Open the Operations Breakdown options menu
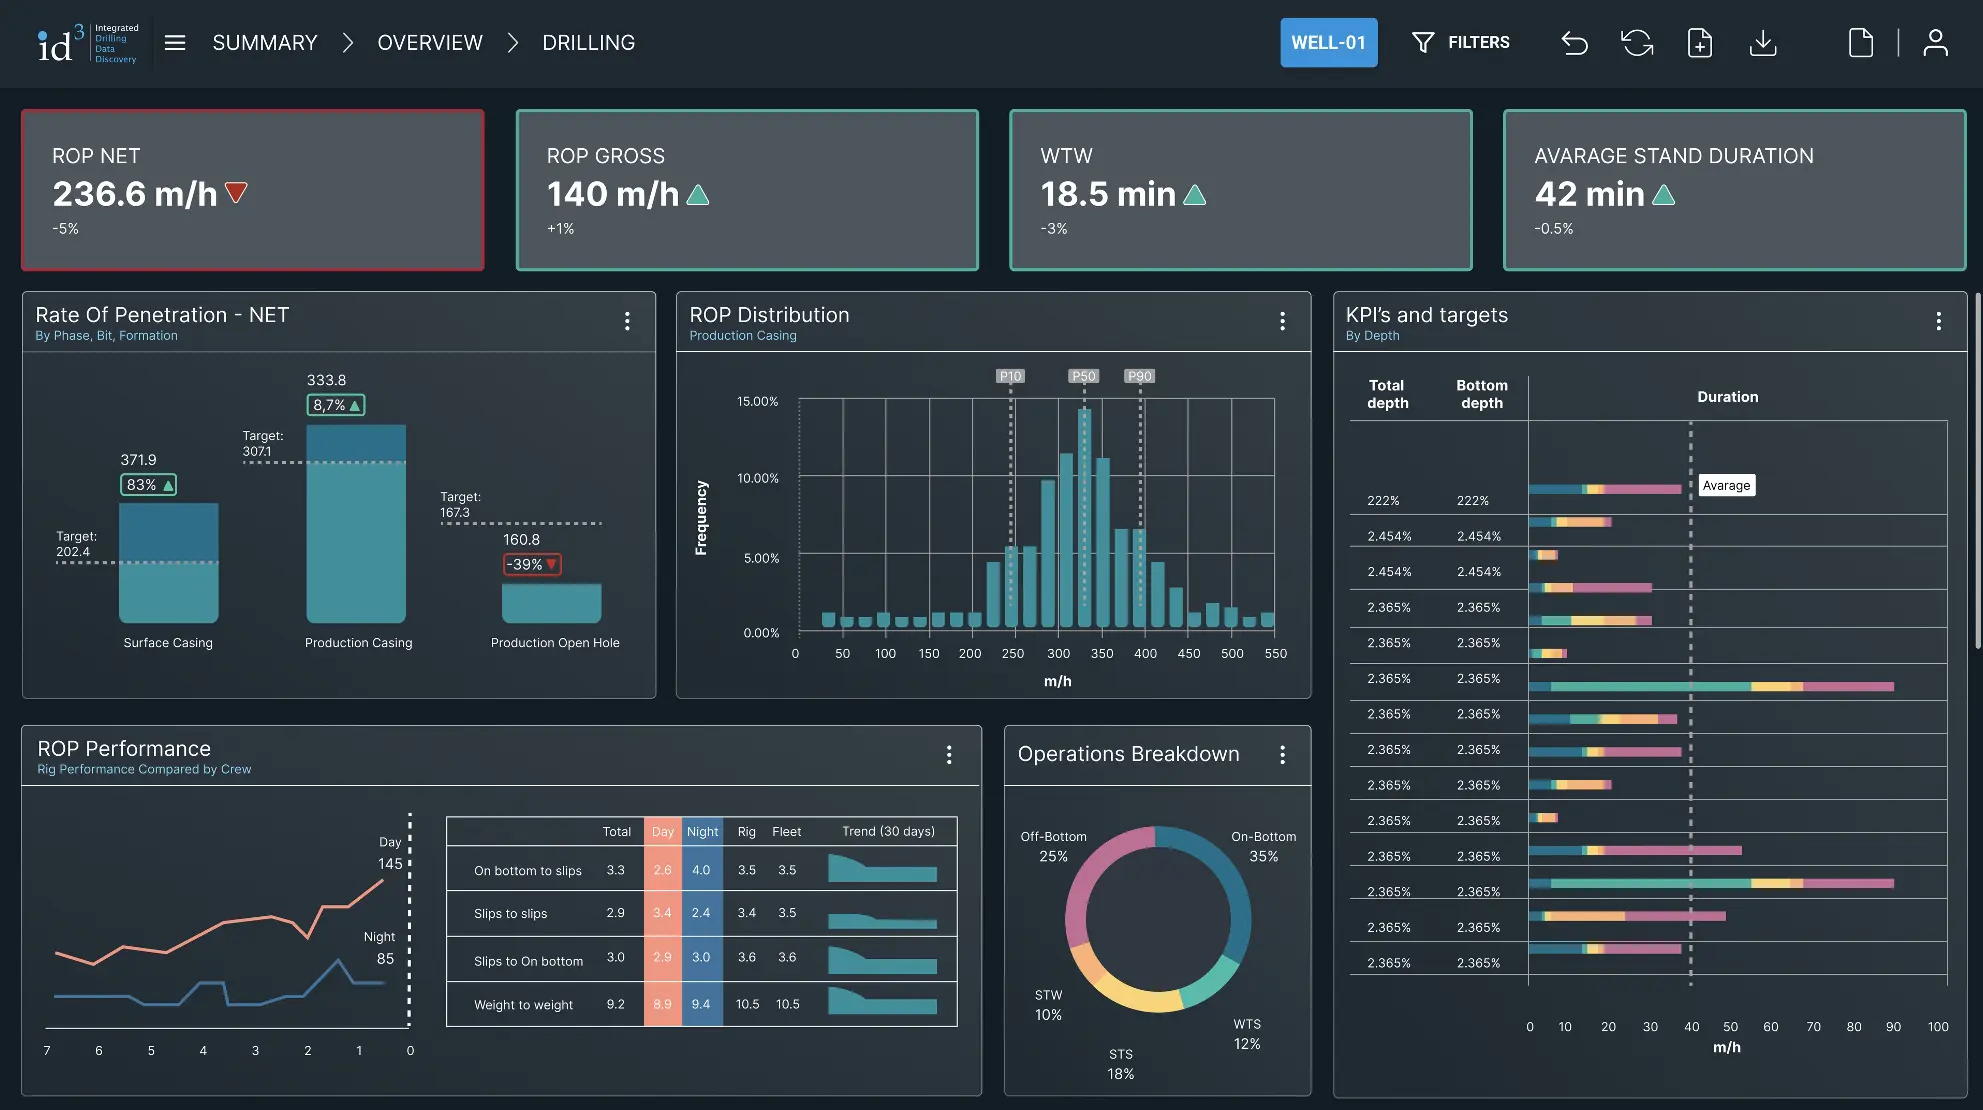Screen dimensions: 1983x1110 (x=1283, y=756)
